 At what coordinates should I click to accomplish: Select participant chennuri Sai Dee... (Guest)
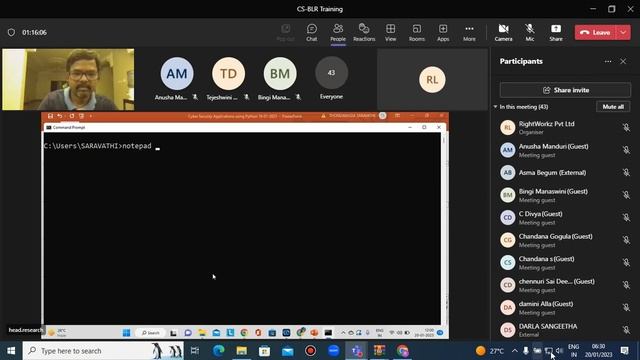[565, 285]
